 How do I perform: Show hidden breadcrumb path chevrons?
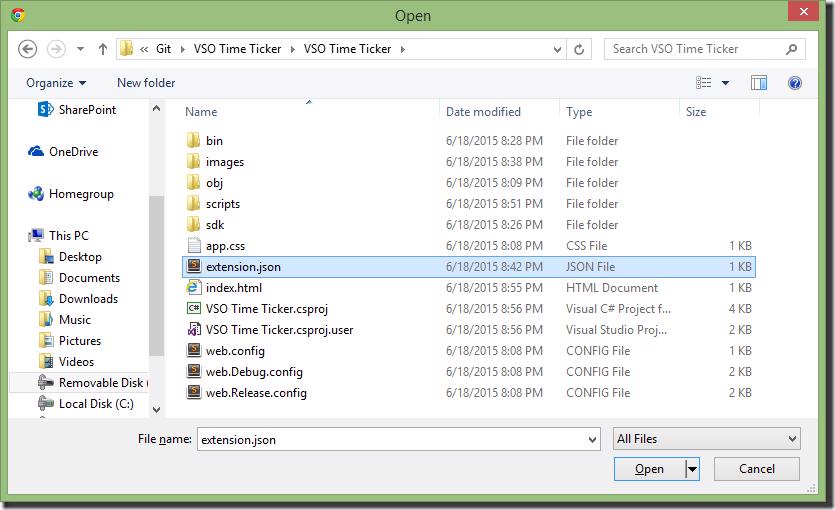[x=144, y=50]
